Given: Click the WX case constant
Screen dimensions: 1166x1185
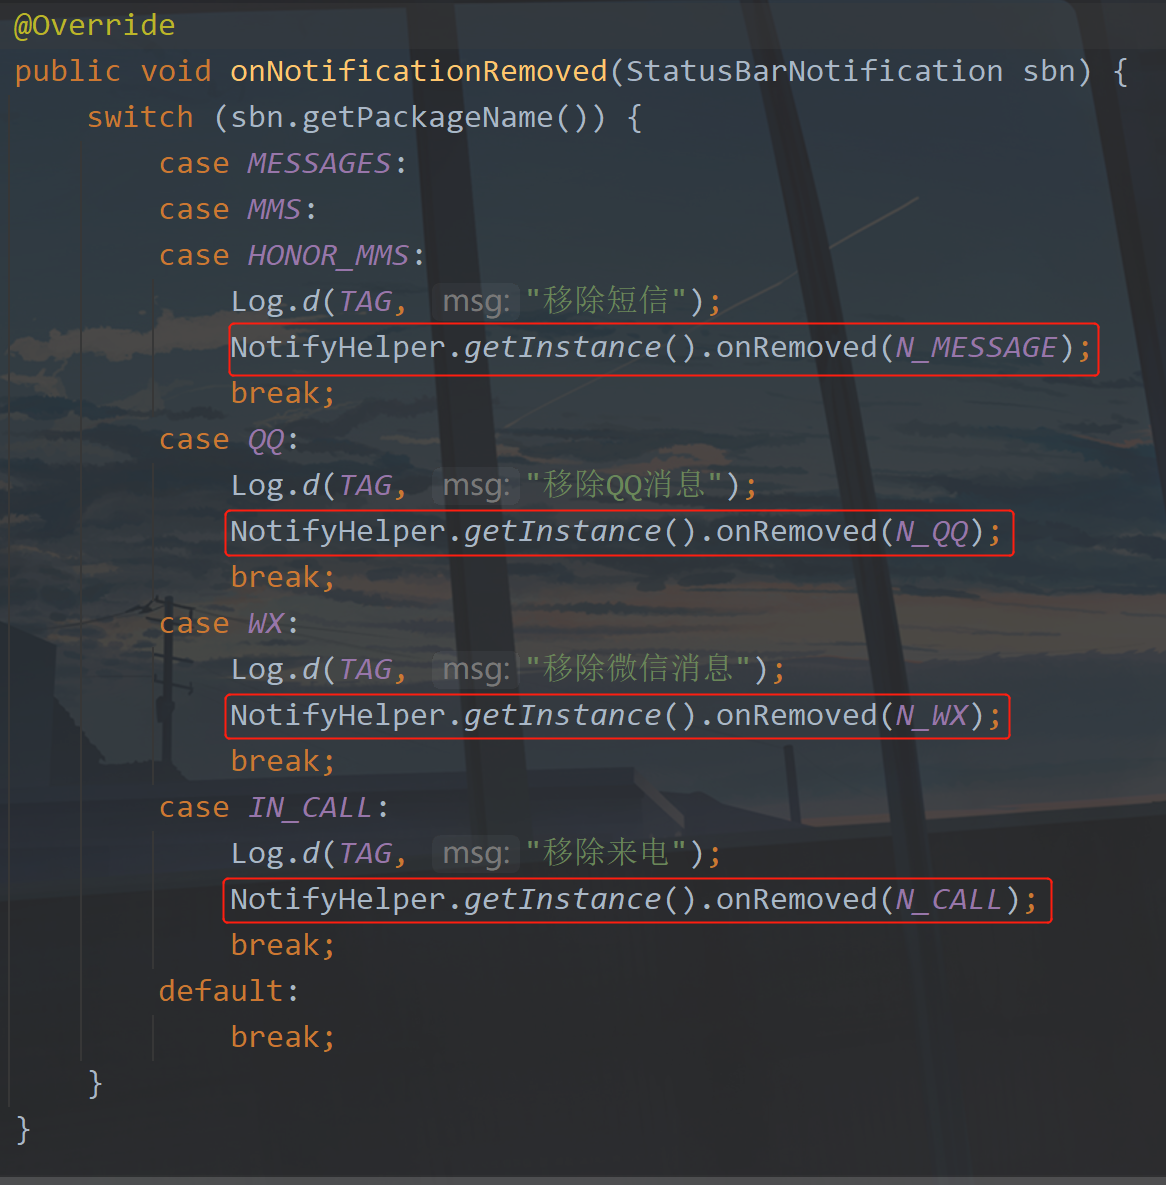Looking at the screenshot, I should pyautogui.click(x=265, y=624).
